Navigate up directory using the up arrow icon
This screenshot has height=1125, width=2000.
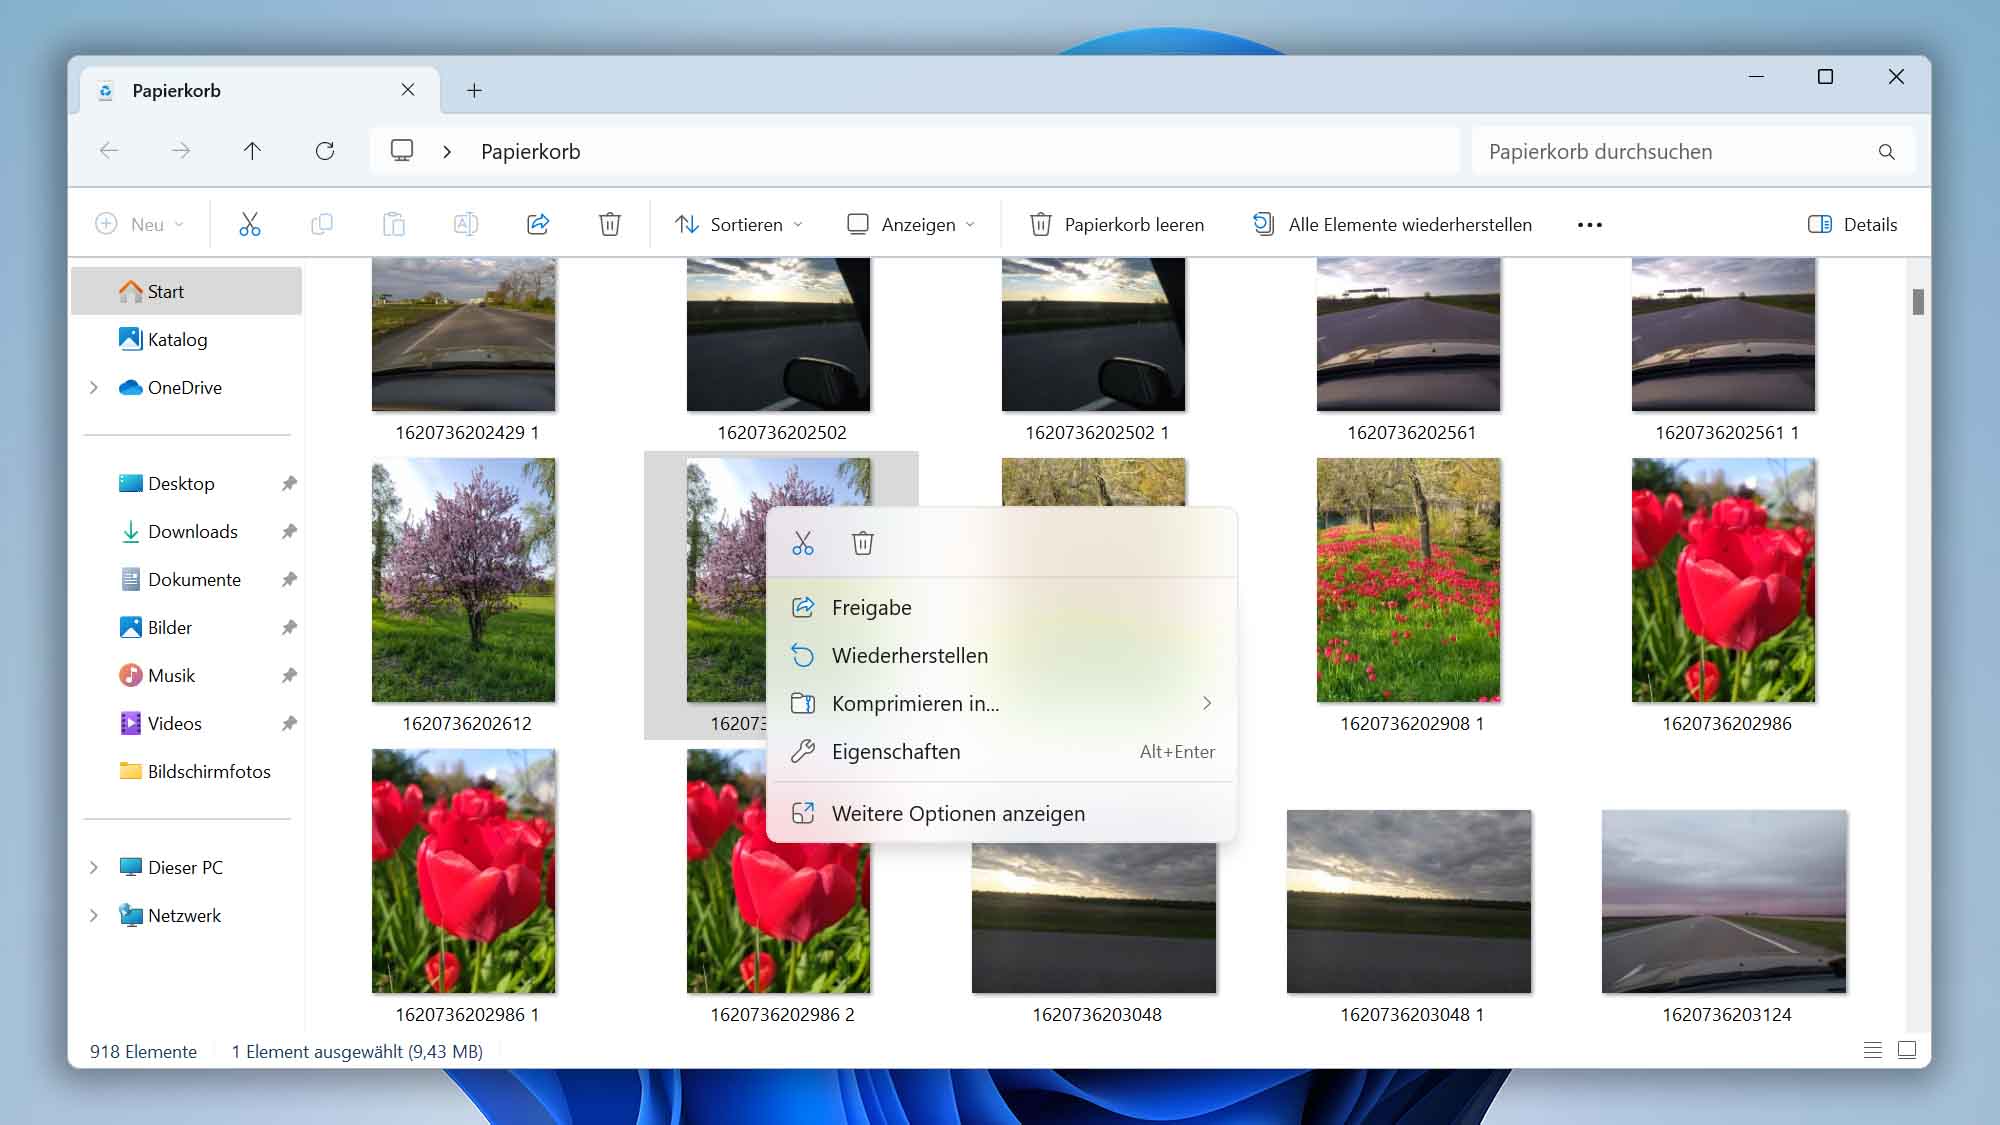253,150
